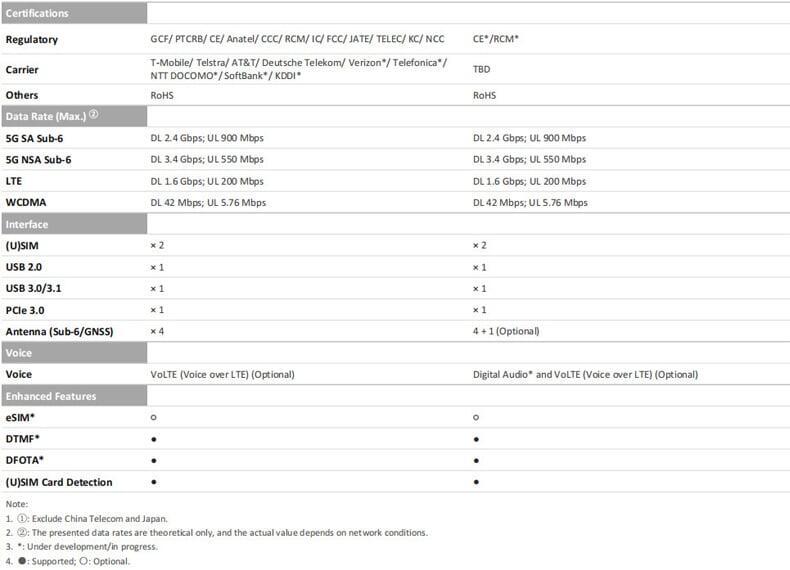This screenshot has height=570, width=790.
Task: Click the circled 2 footnote marker beside Data Rate
Action: tap(94, 114)
